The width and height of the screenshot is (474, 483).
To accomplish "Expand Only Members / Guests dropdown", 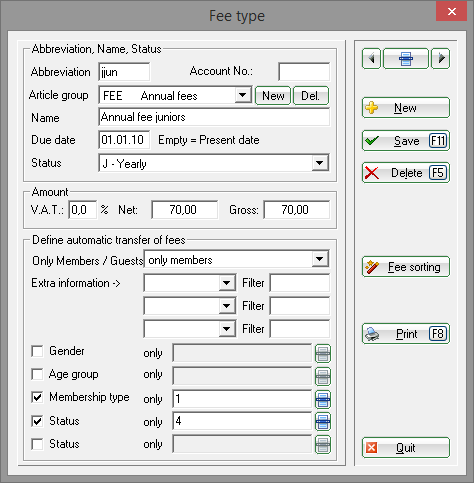I will click(x=320, y=259).
